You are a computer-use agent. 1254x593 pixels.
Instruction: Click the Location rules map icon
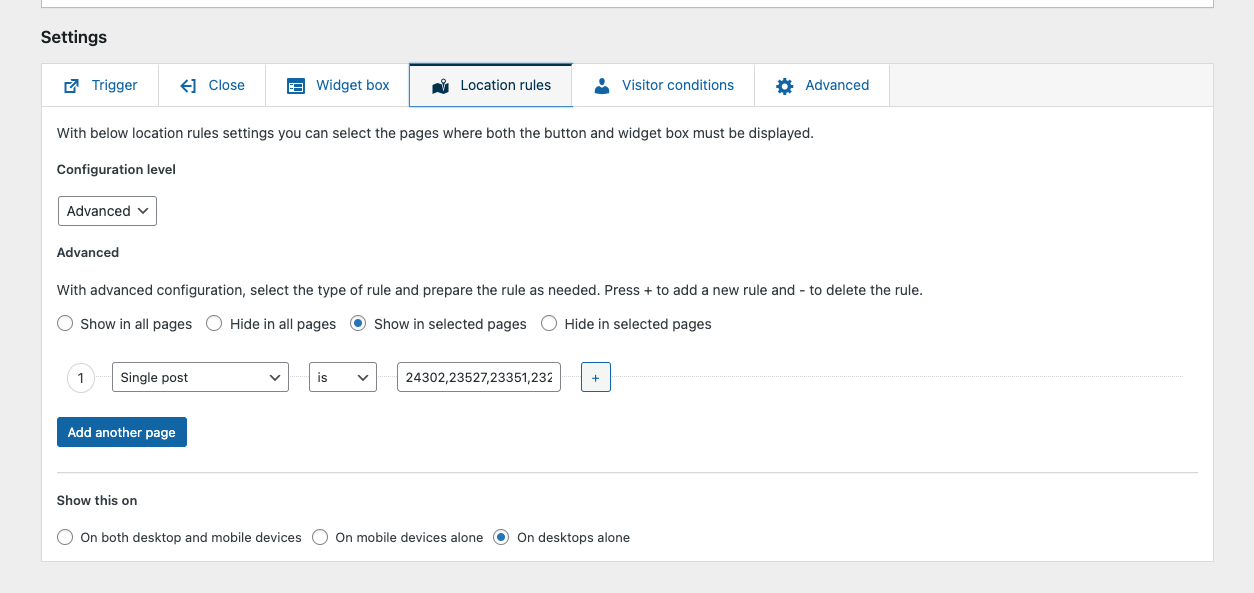(x=440, y=87)
